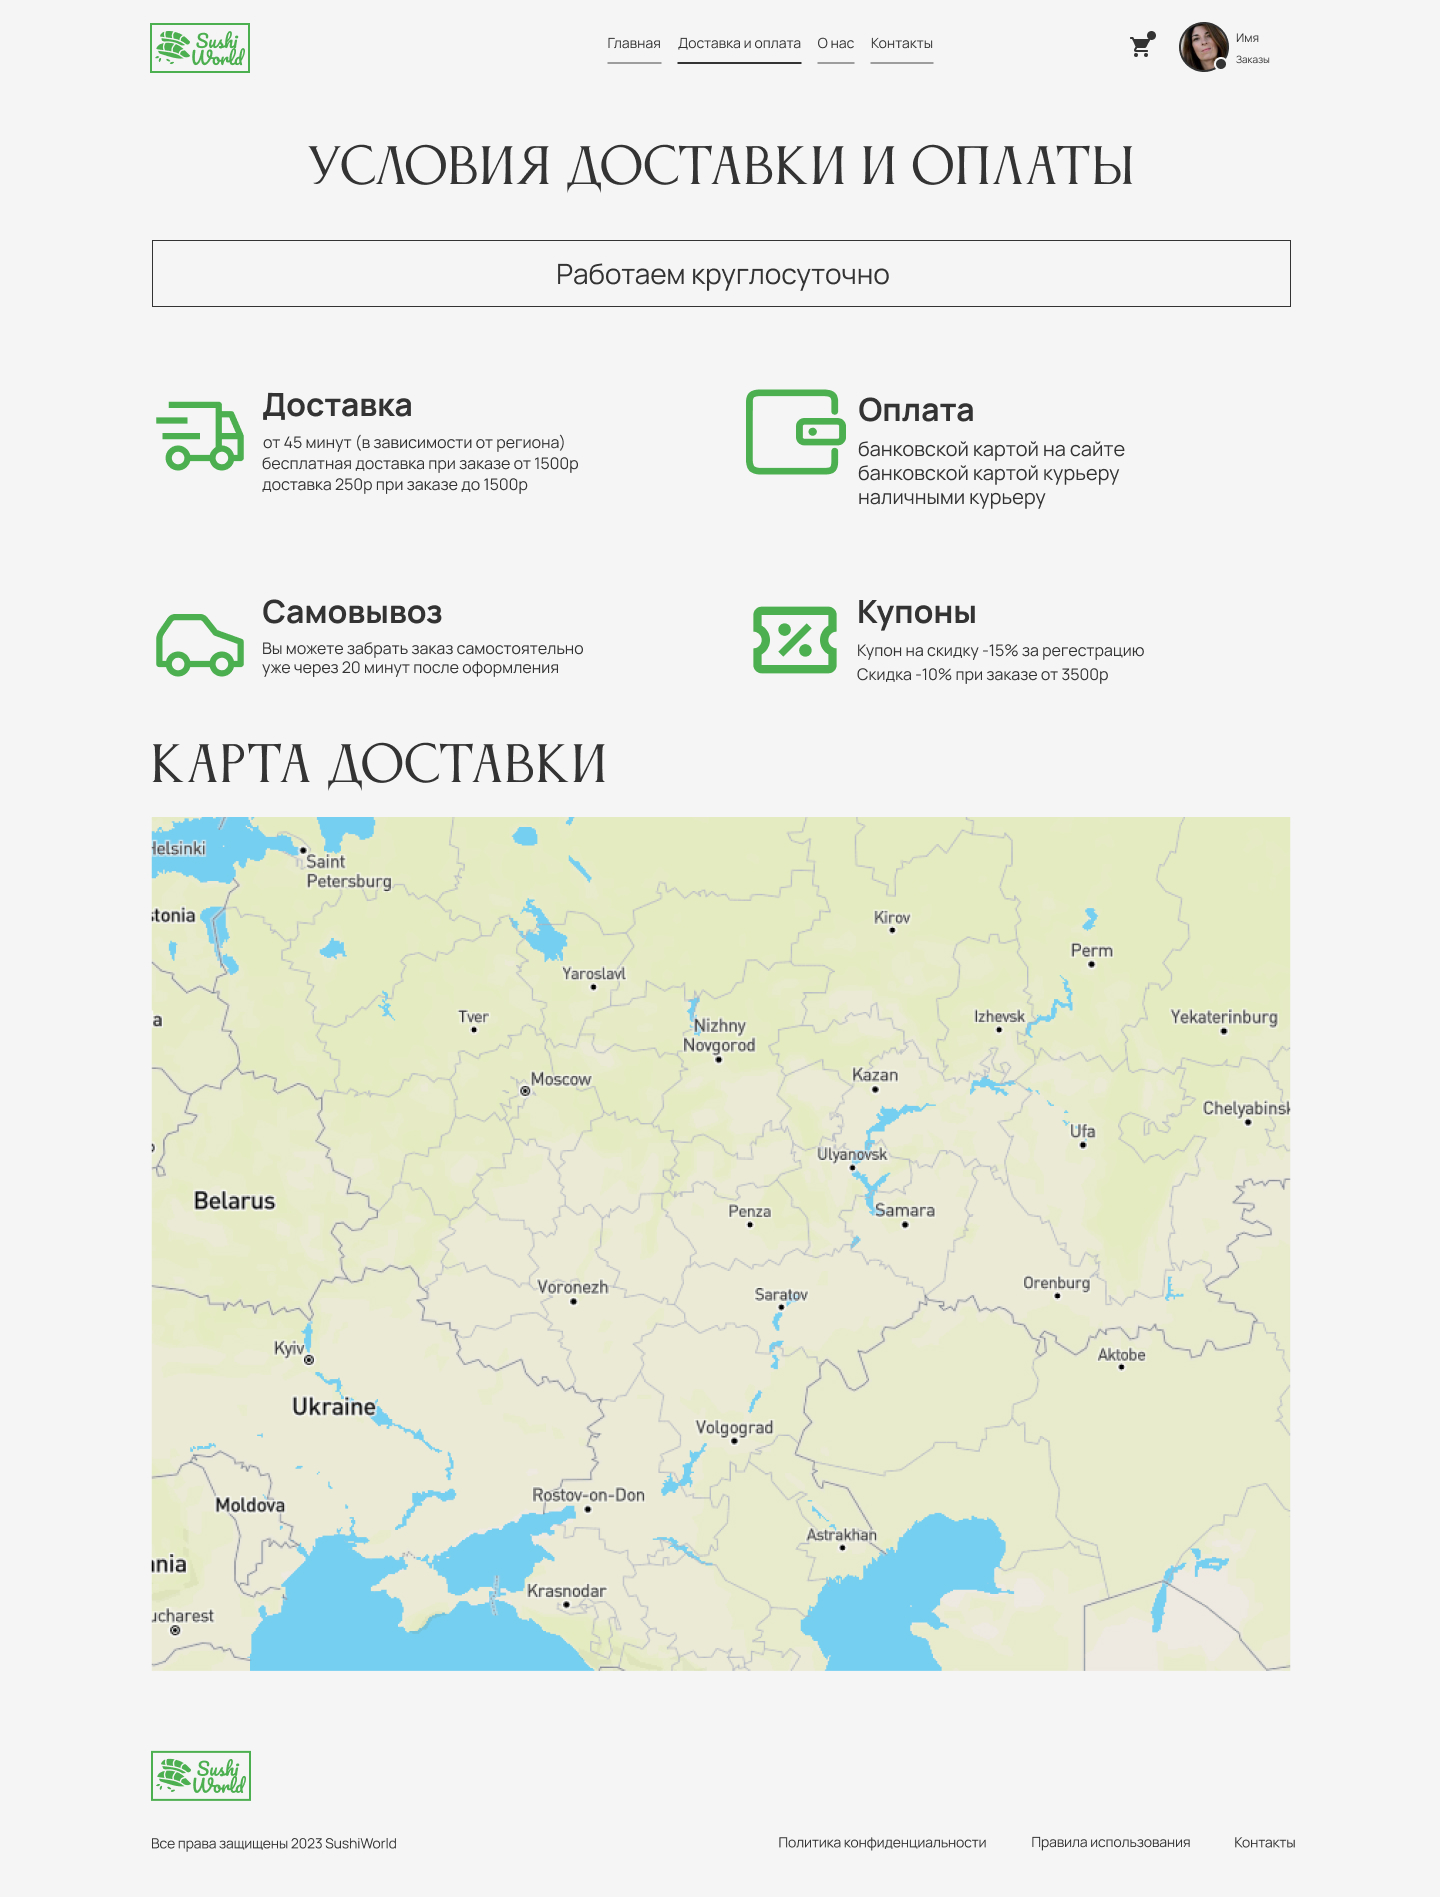
Task: Click the Карта доставки heading
Action: (378, 764)
